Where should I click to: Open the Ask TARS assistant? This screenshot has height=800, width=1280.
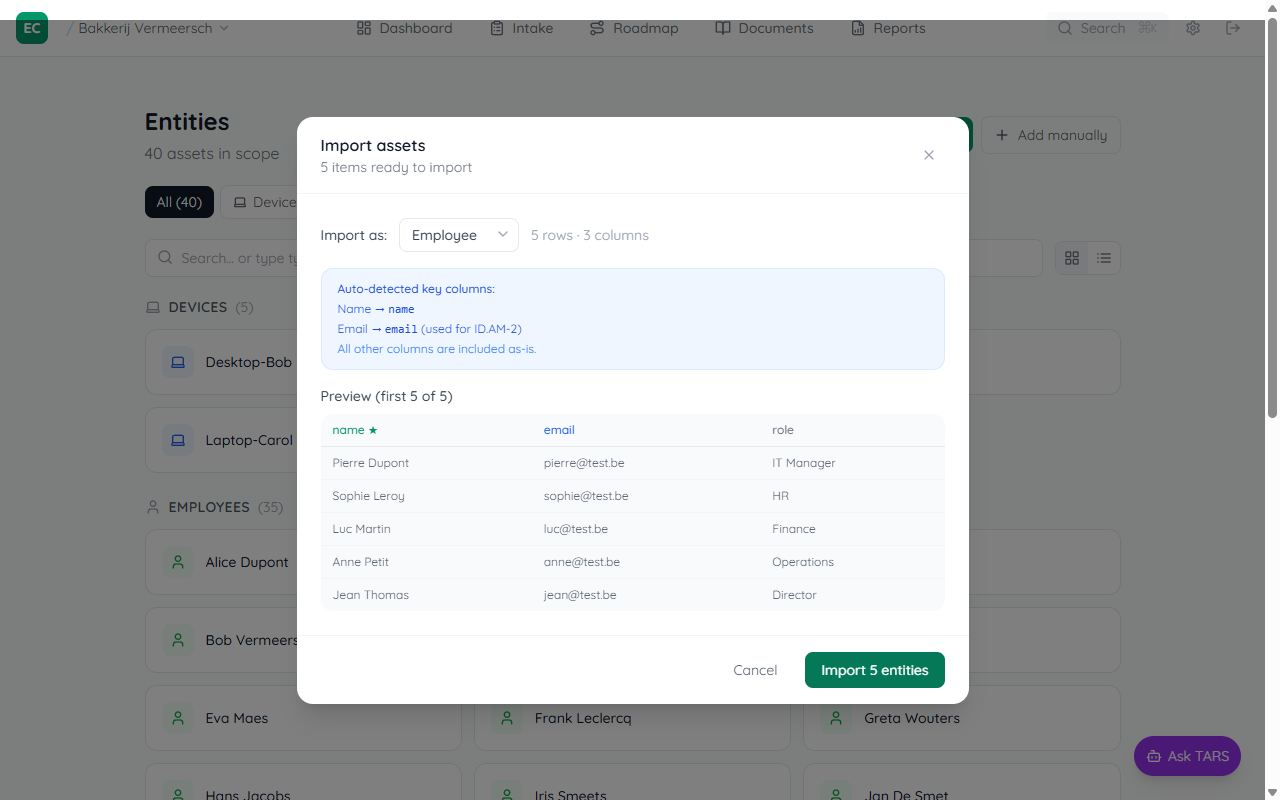tap(1187, 756)
